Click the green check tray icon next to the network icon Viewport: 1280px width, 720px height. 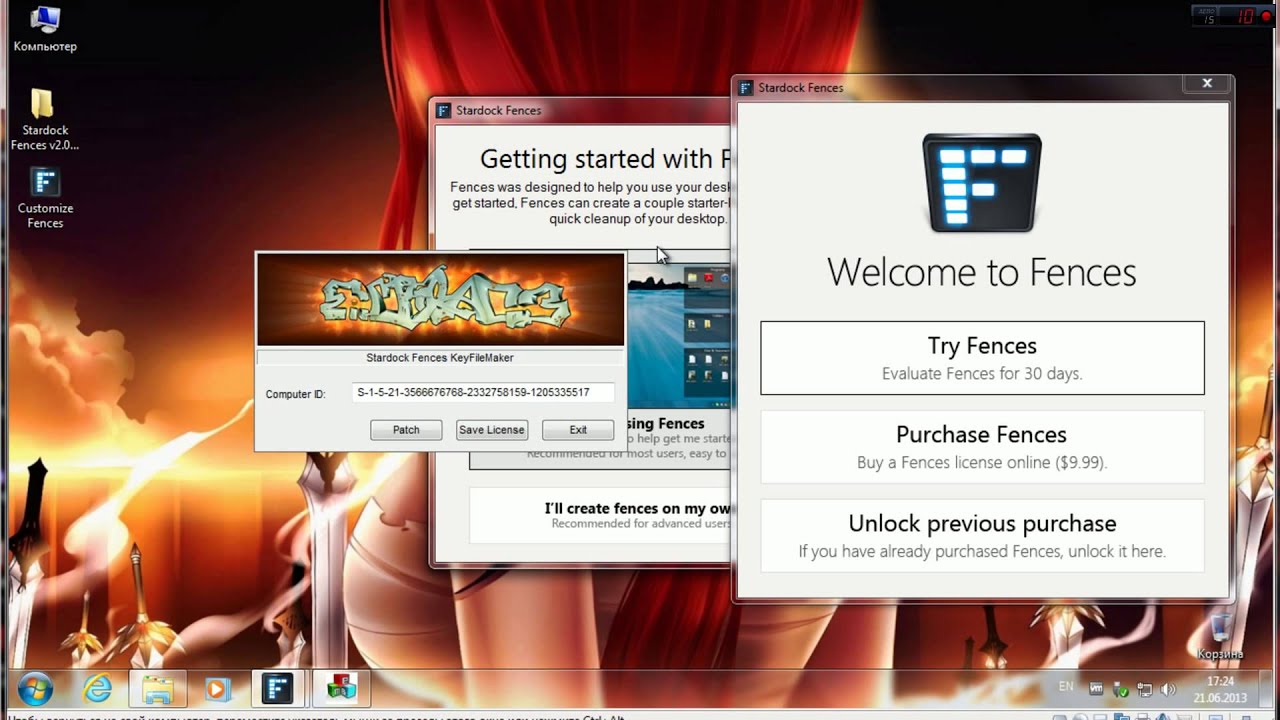click(1121, 690)
